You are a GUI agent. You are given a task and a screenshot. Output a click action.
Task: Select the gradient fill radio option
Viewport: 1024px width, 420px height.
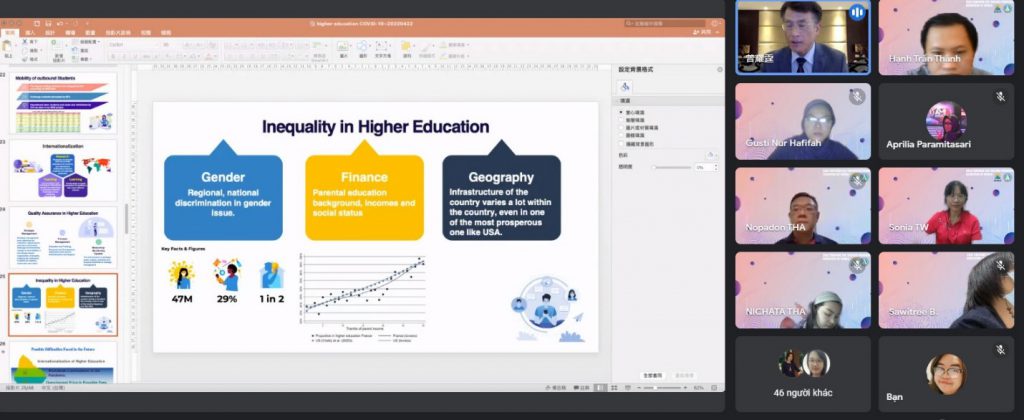point(620,120)
